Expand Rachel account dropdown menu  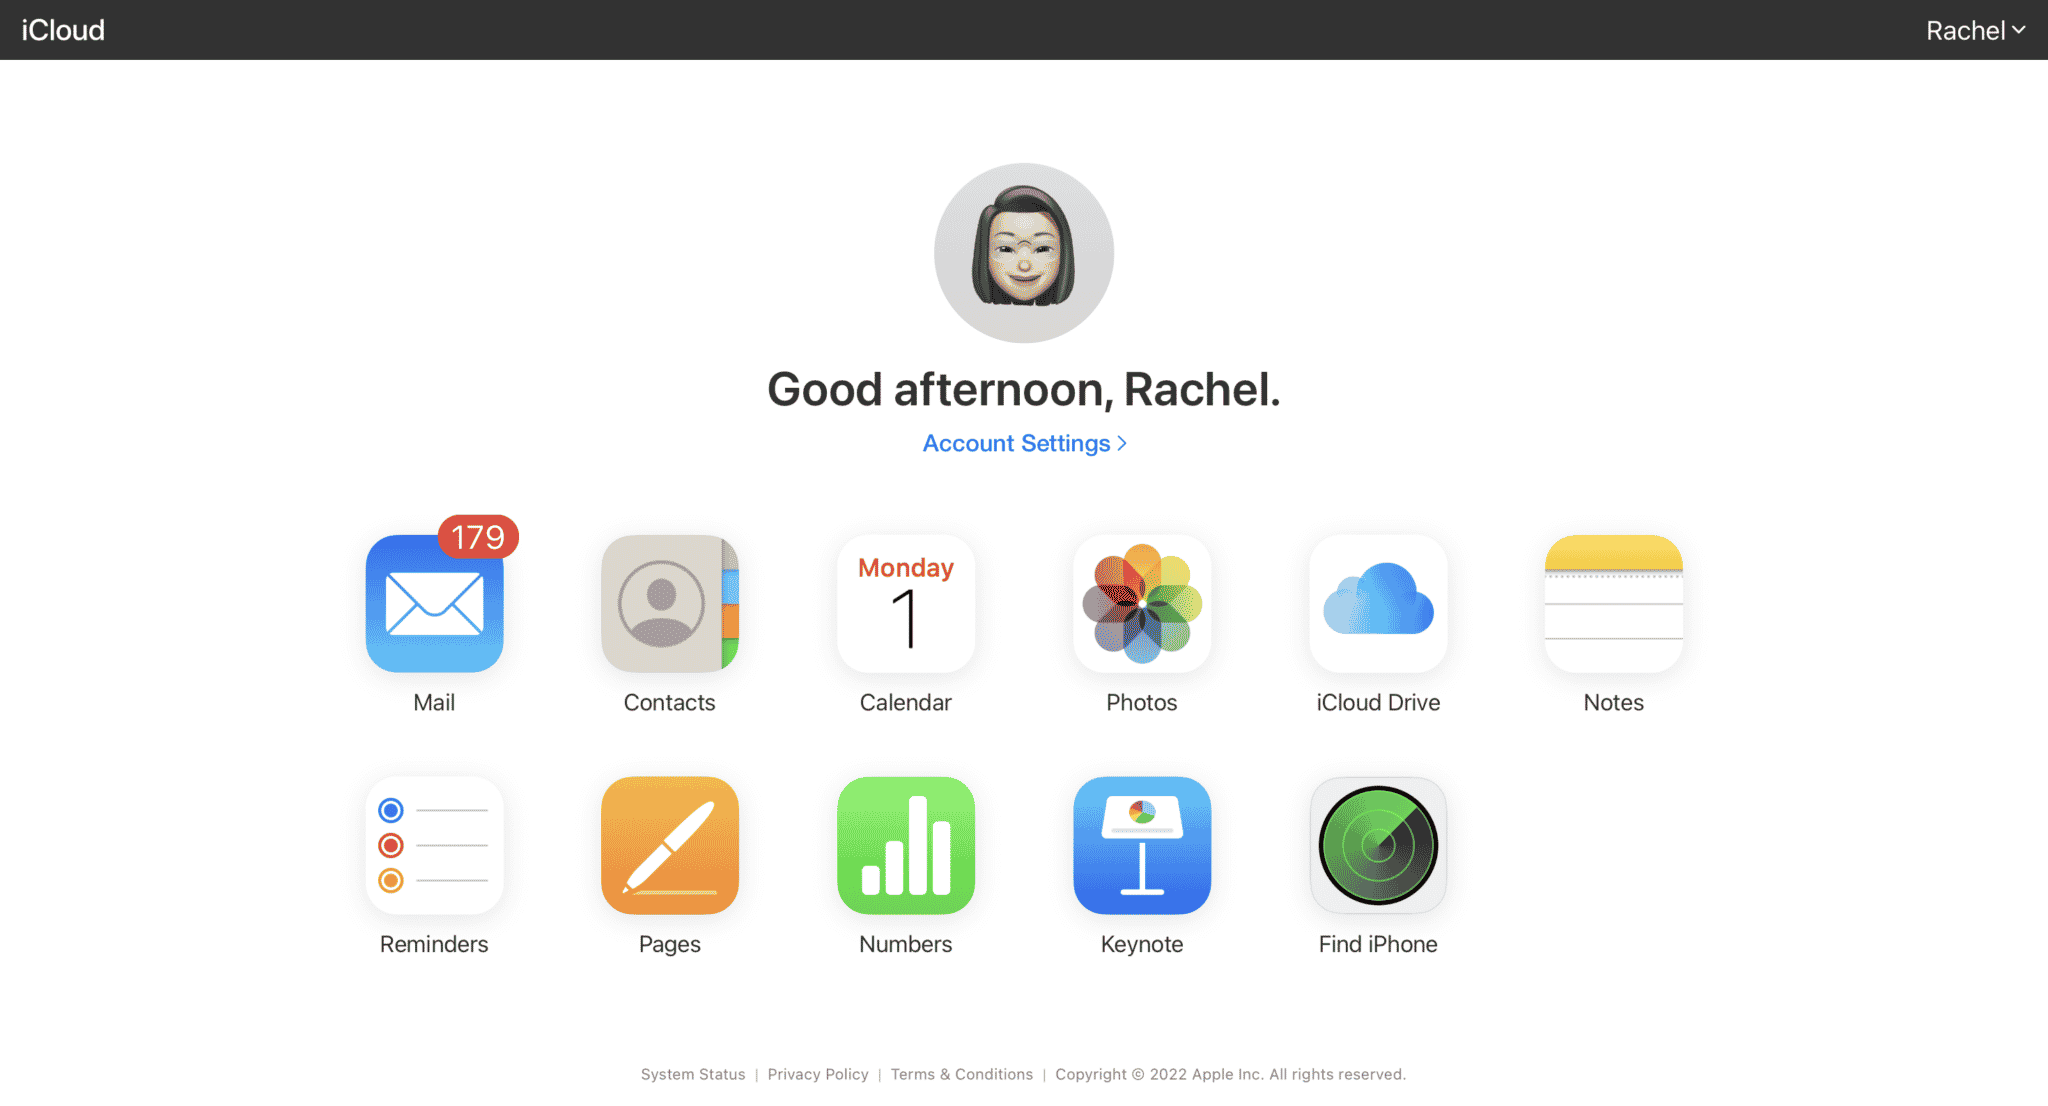[x=1976, y=30]
